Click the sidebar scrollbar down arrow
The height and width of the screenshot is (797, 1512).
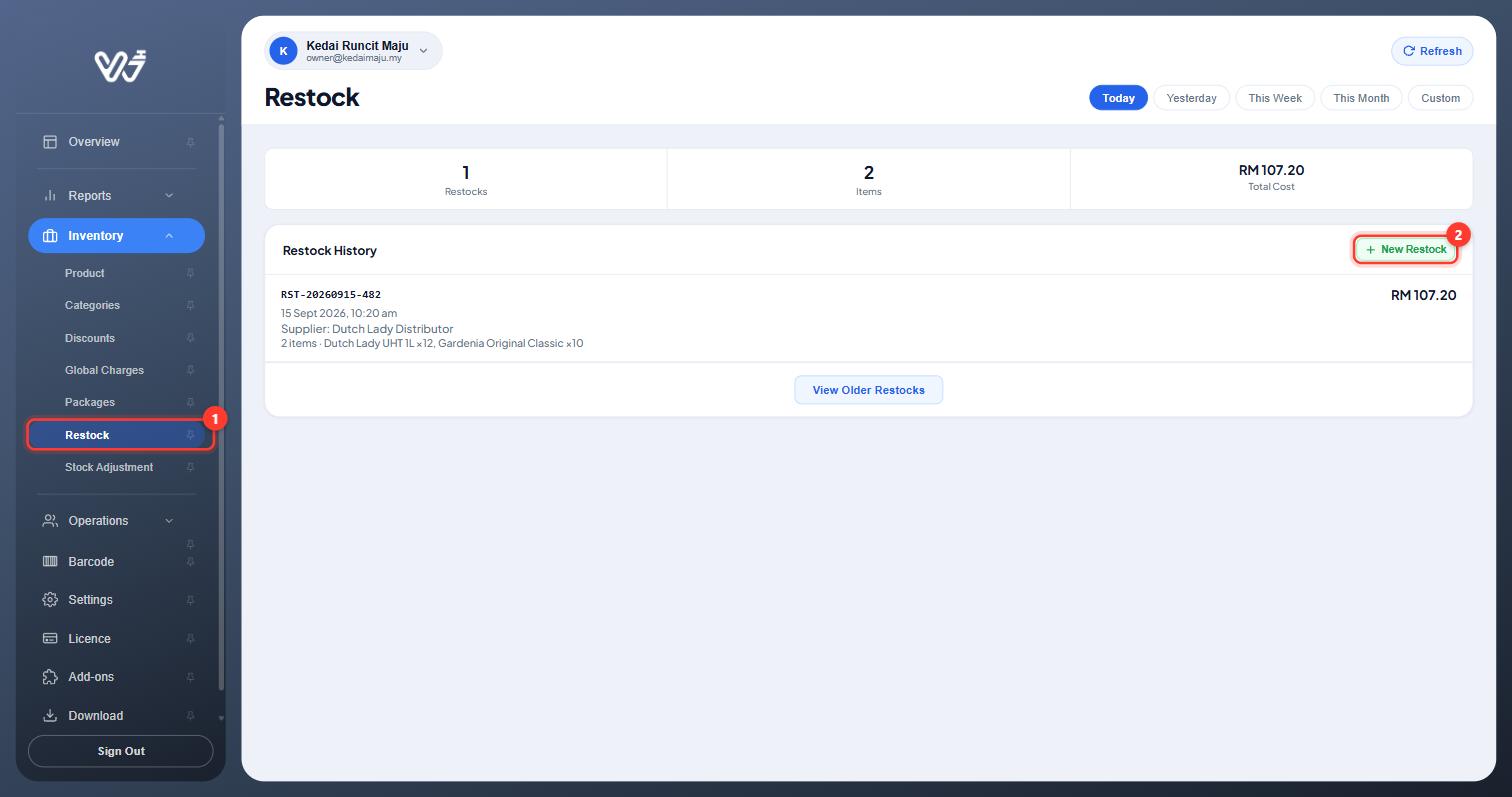pos(221,718)
